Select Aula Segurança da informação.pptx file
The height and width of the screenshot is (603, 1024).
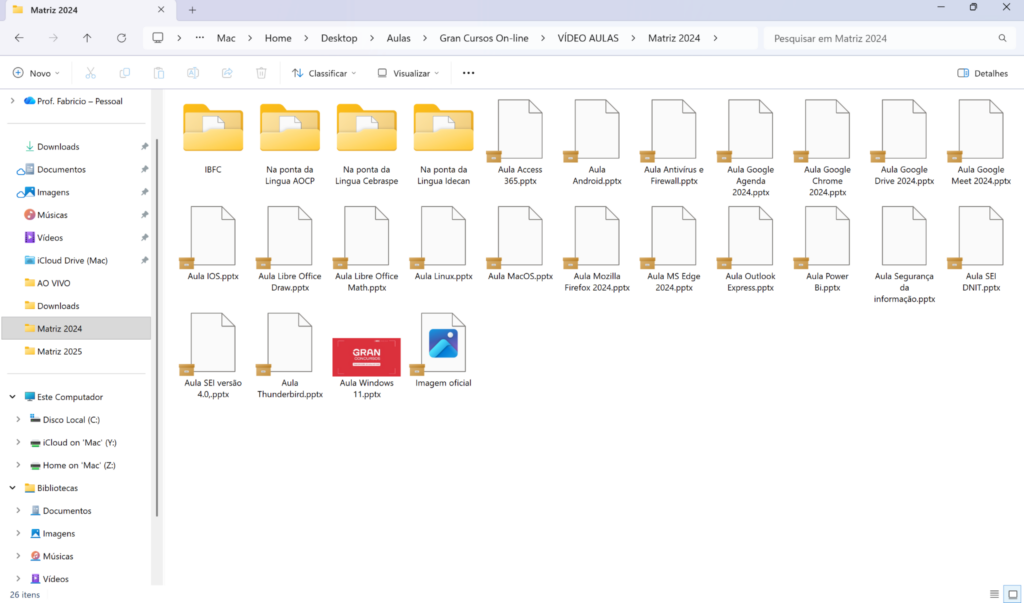pos(904,255)
